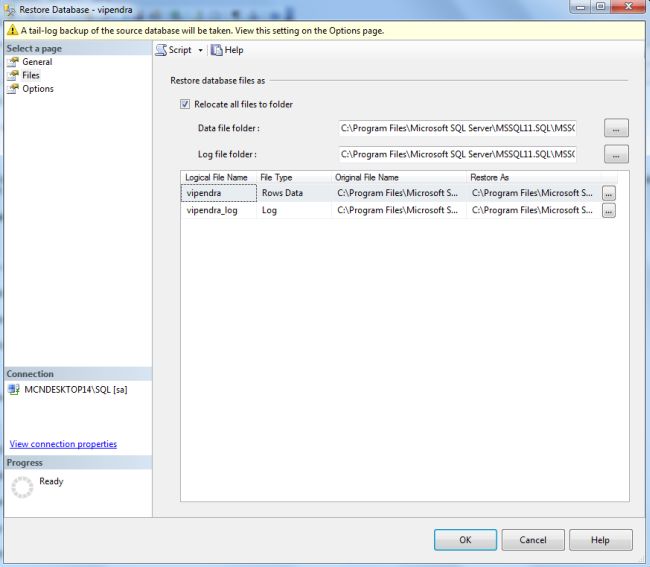Image resolution: width=650 pixels, height=567 pixels.
Task: Click the Original File Name column header
Action: point(399,177)
